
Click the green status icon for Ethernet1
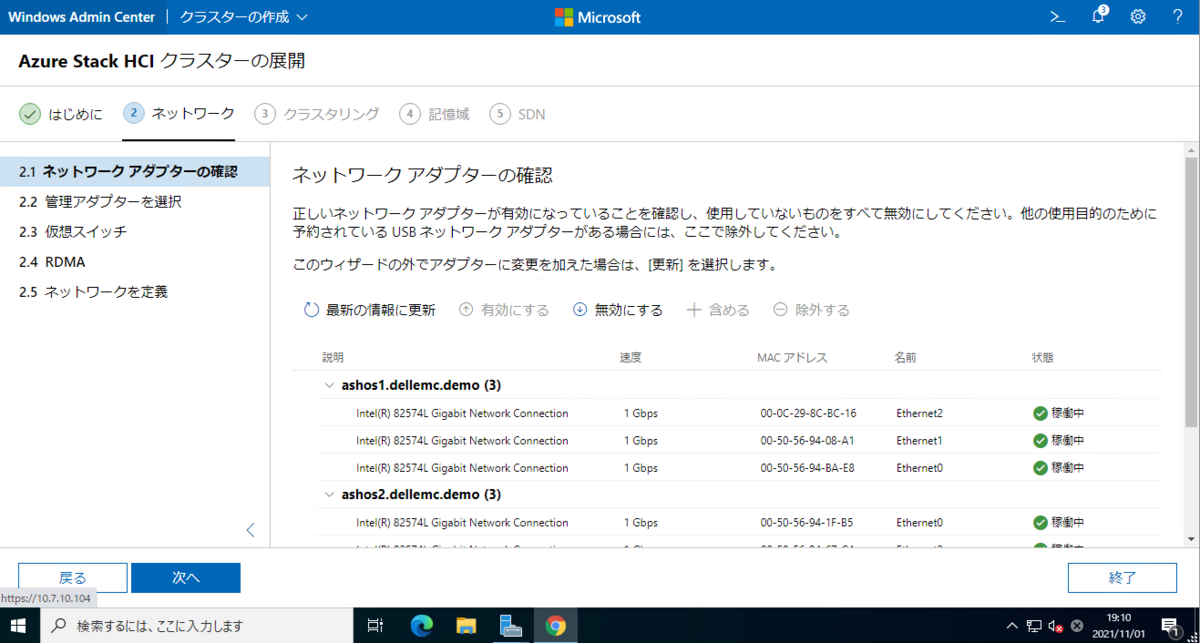pyautogui.click(x=1040, y=440)
